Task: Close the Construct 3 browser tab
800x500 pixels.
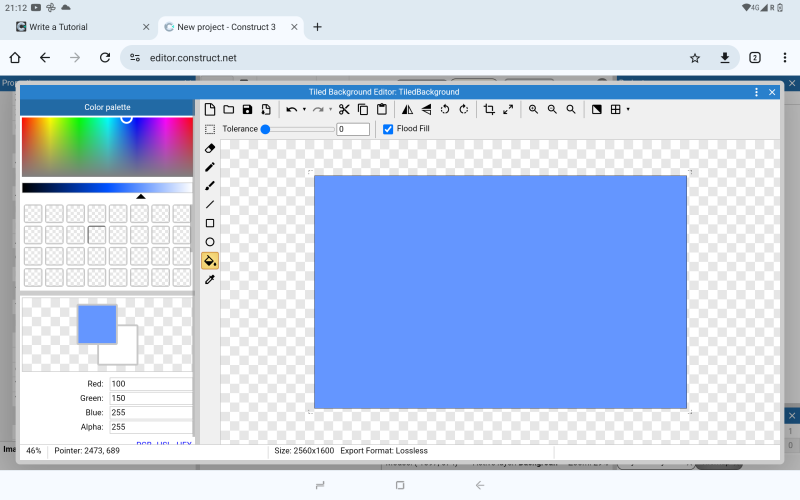Action: click(294, 27)
